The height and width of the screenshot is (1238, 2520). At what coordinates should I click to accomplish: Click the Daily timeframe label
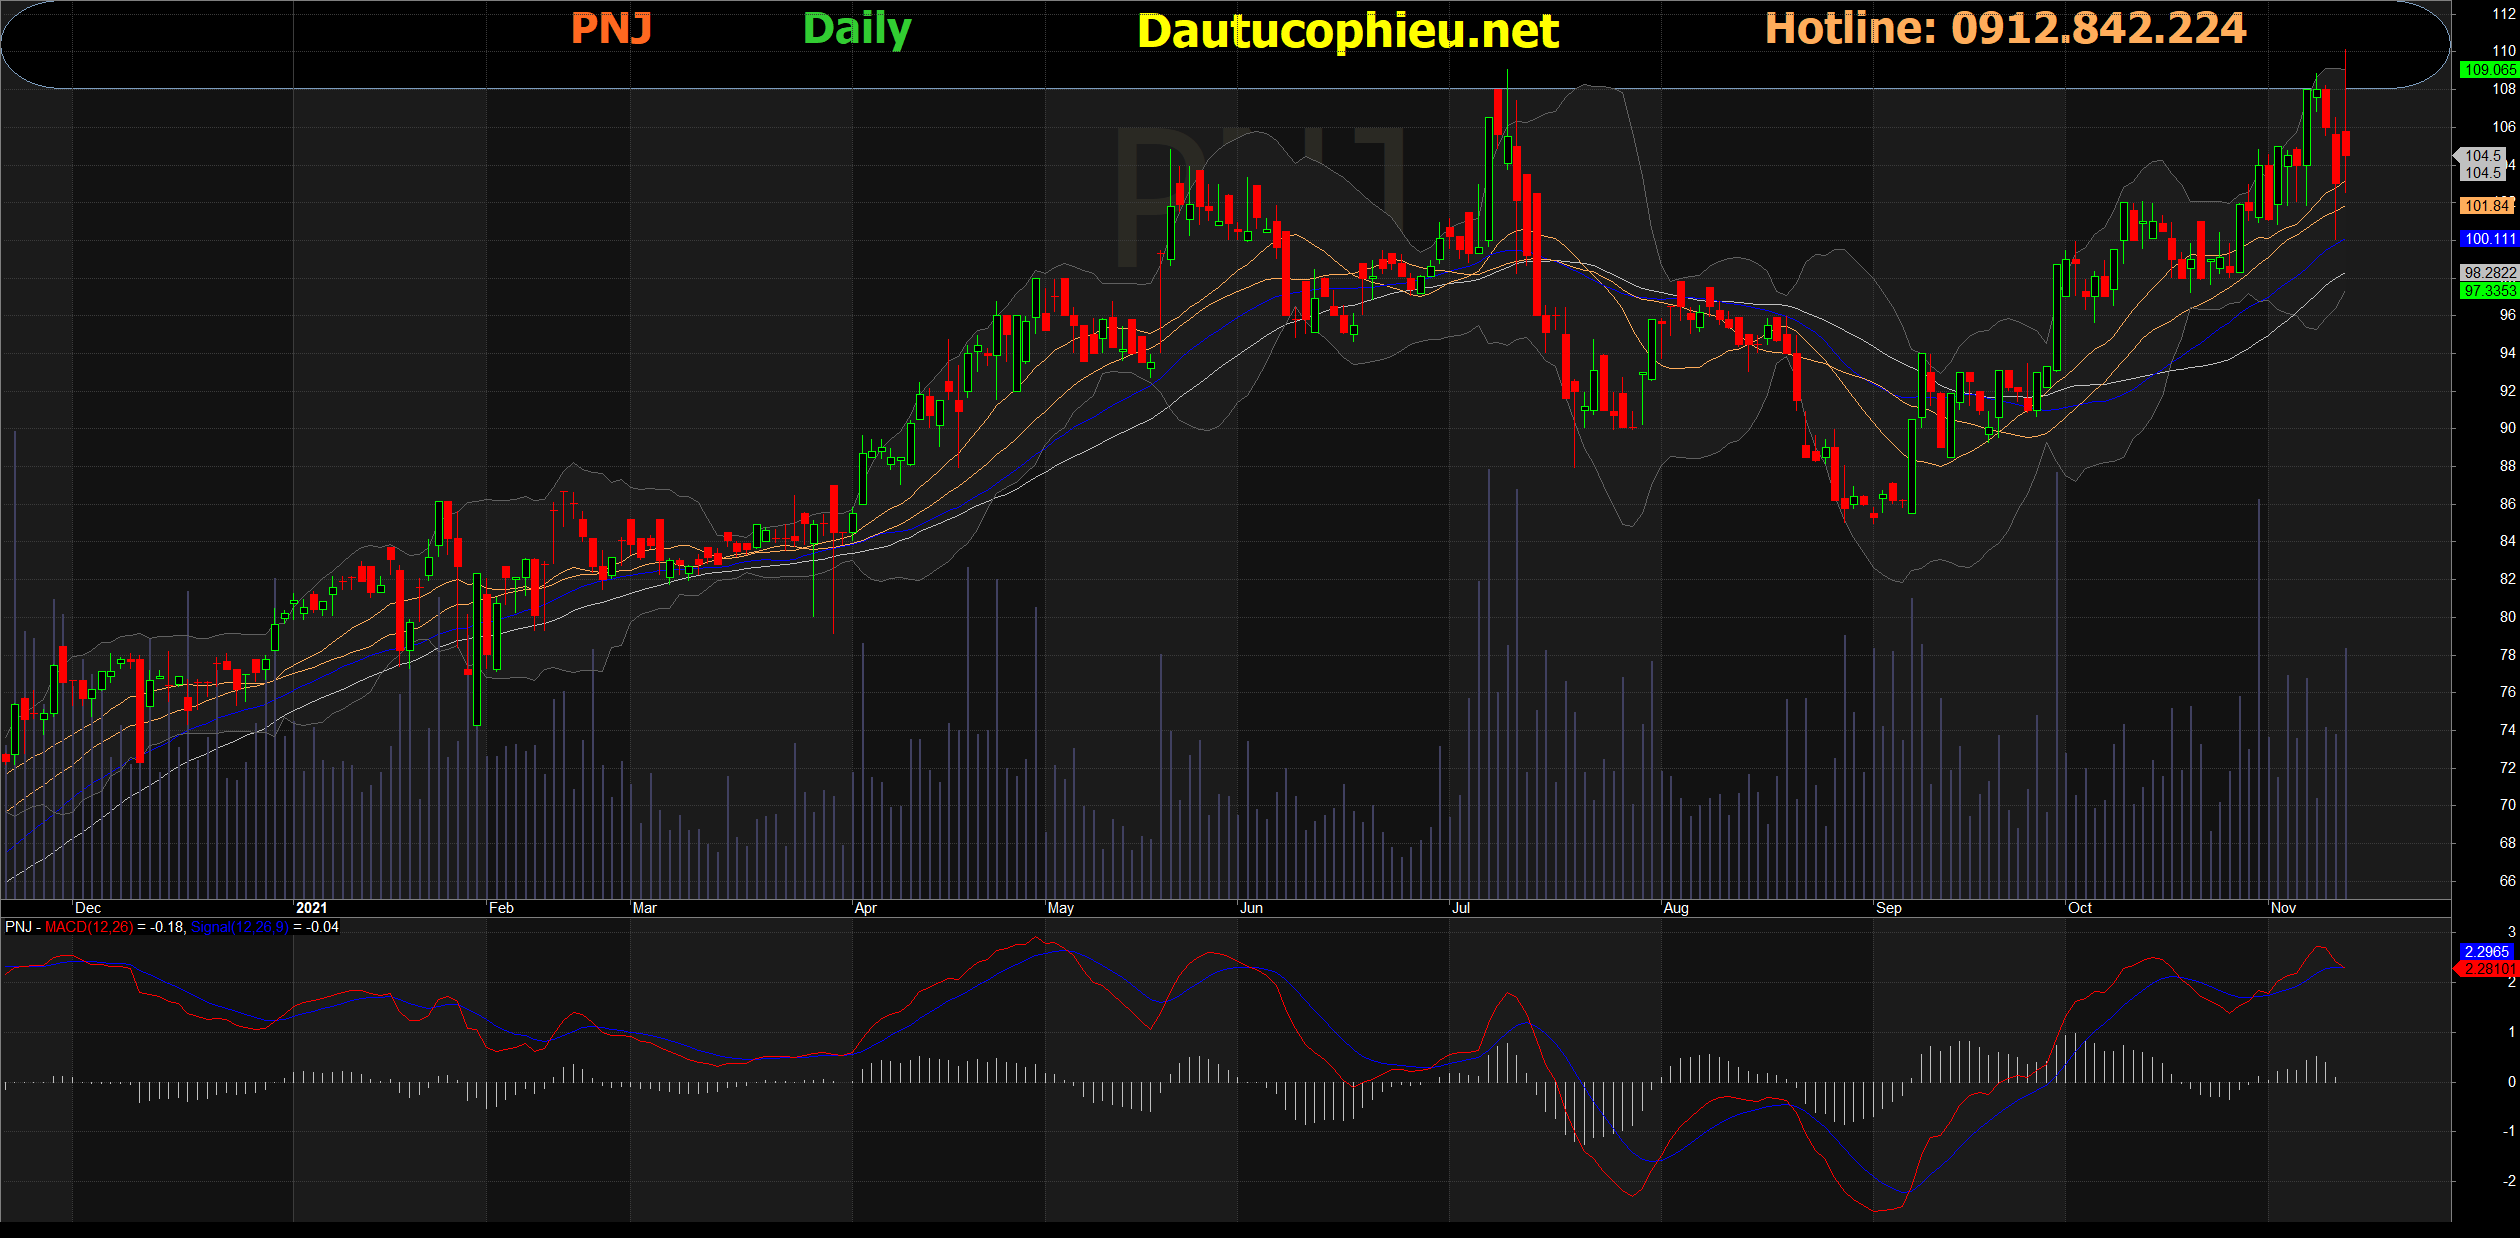(x=857, y=29)
